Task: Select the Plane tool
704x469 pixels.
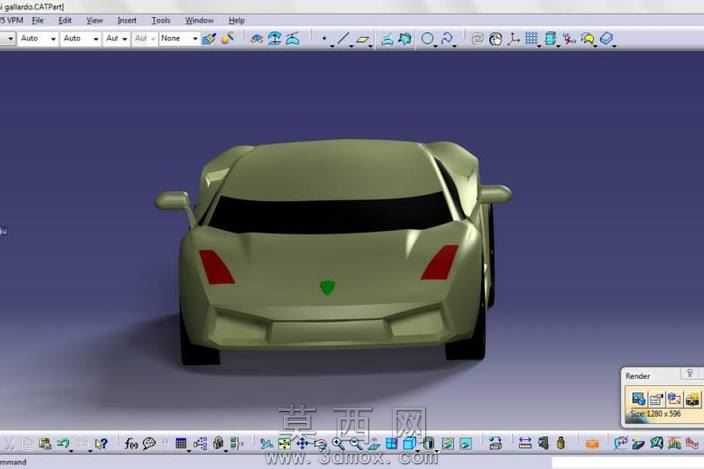Action: tap(362, 40)
